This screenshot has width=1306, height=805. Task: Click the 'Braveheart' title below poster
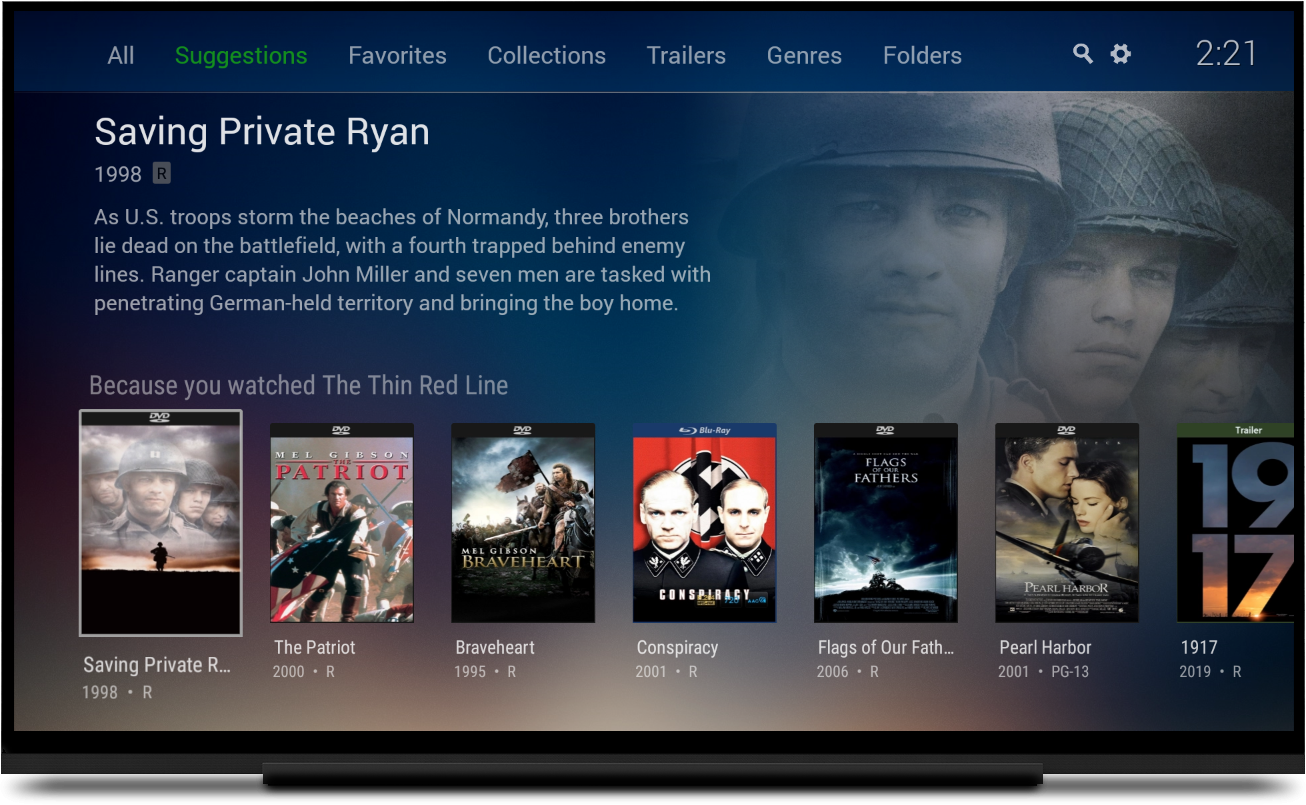495,647
